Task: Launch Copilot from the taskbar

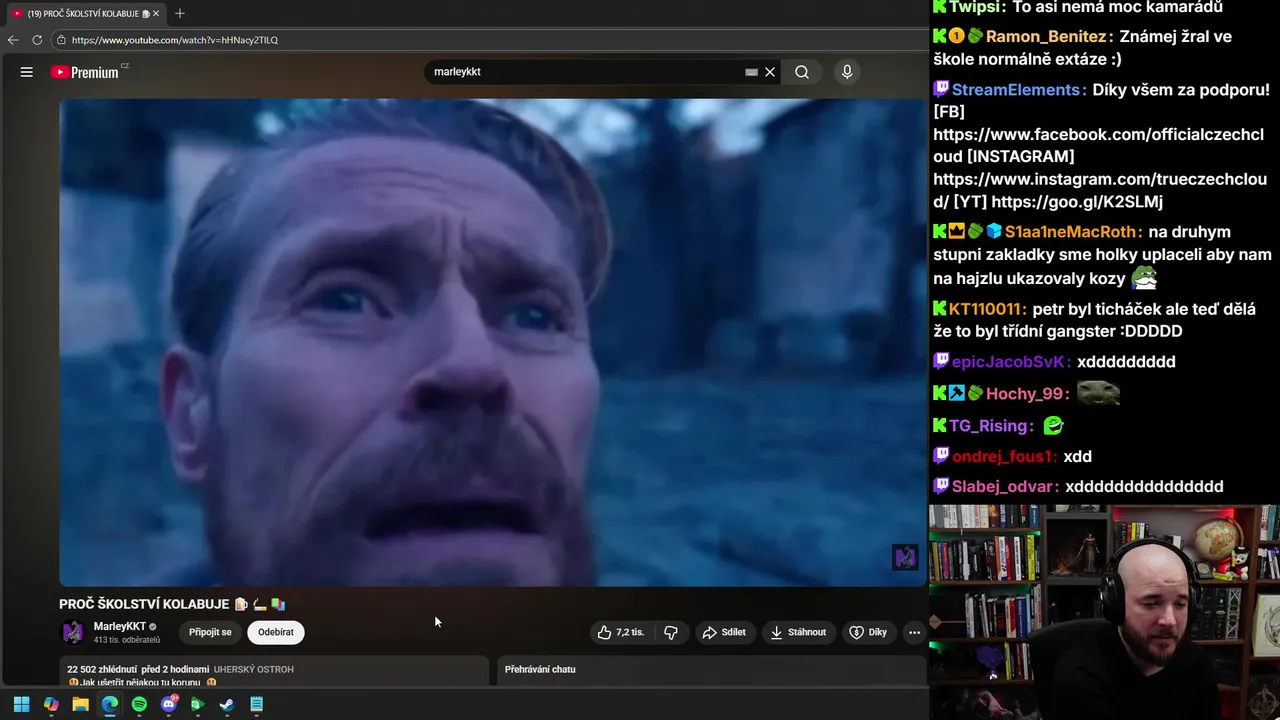Action: (51, 704)
